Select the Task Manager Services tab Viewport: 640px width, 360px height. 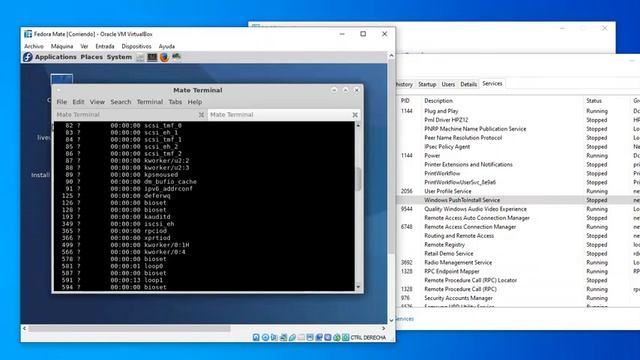[492, 84]
